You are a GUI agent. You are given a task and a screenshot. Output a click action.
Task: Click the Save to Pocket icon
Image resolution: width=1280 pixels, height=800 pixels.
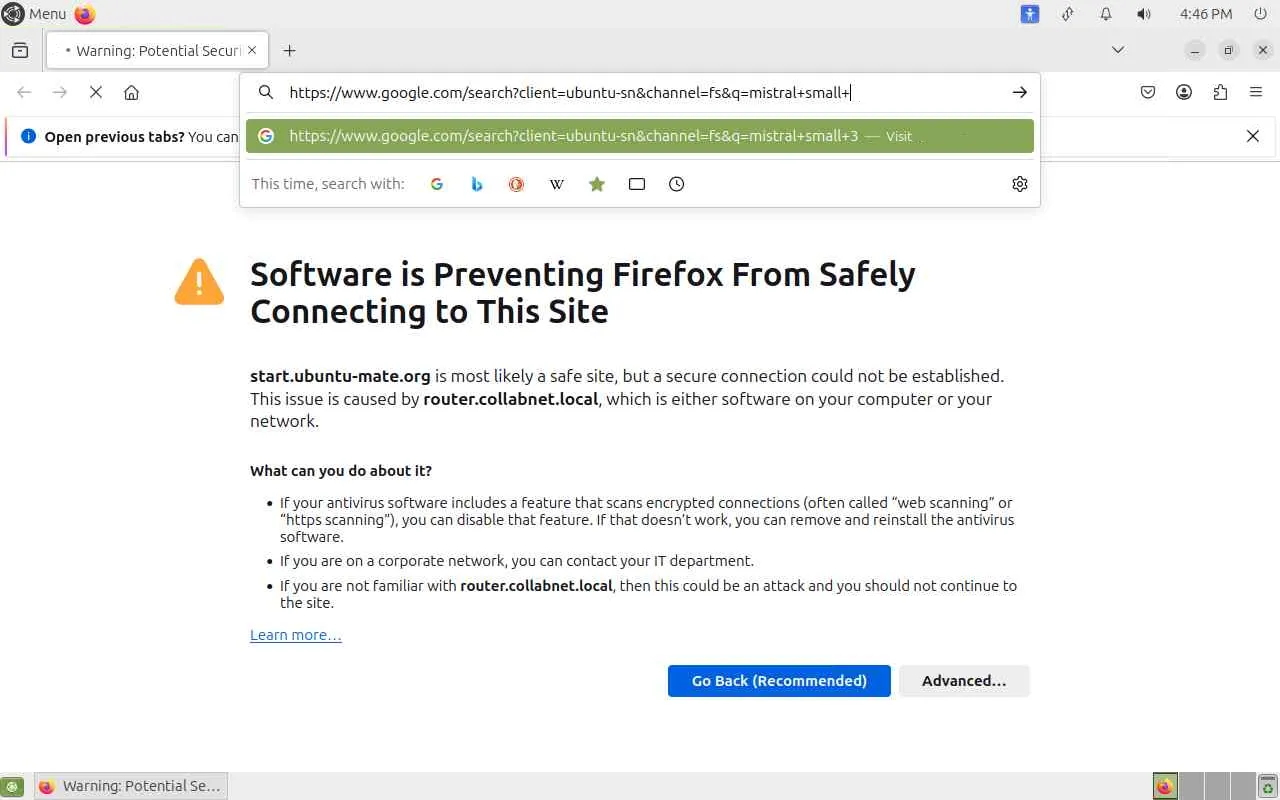(1148, 92)
